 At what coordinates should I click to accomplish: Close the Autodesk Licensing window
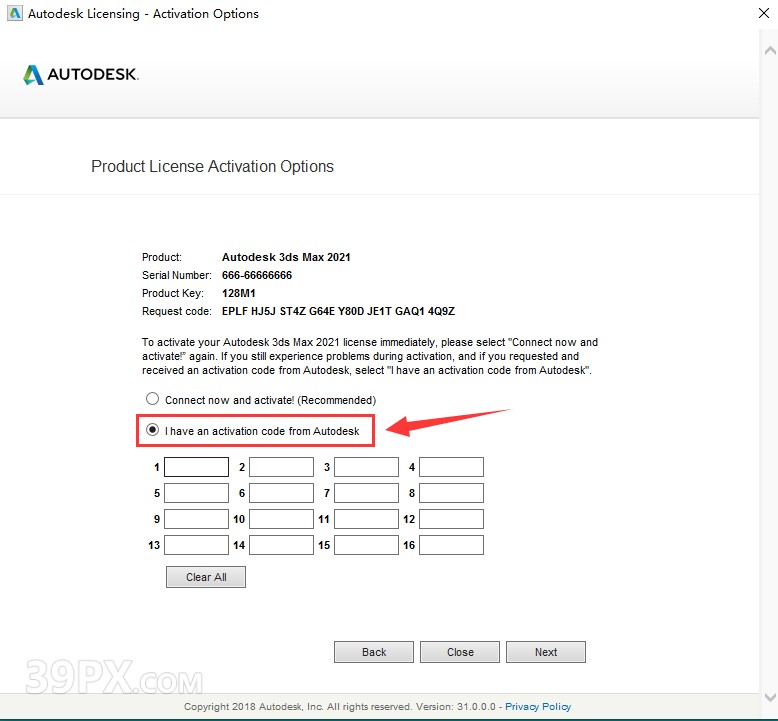(764, 13)
